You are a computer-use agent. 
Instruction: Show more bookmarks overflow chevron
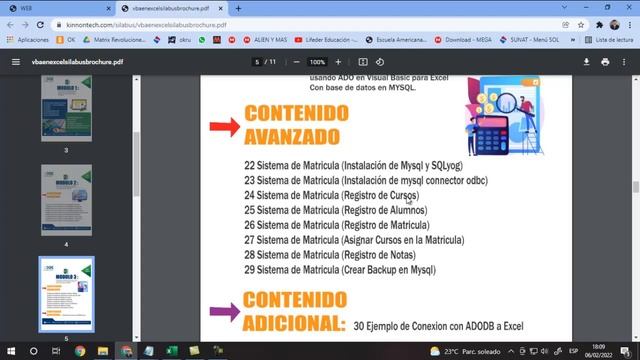click(573, 40)
